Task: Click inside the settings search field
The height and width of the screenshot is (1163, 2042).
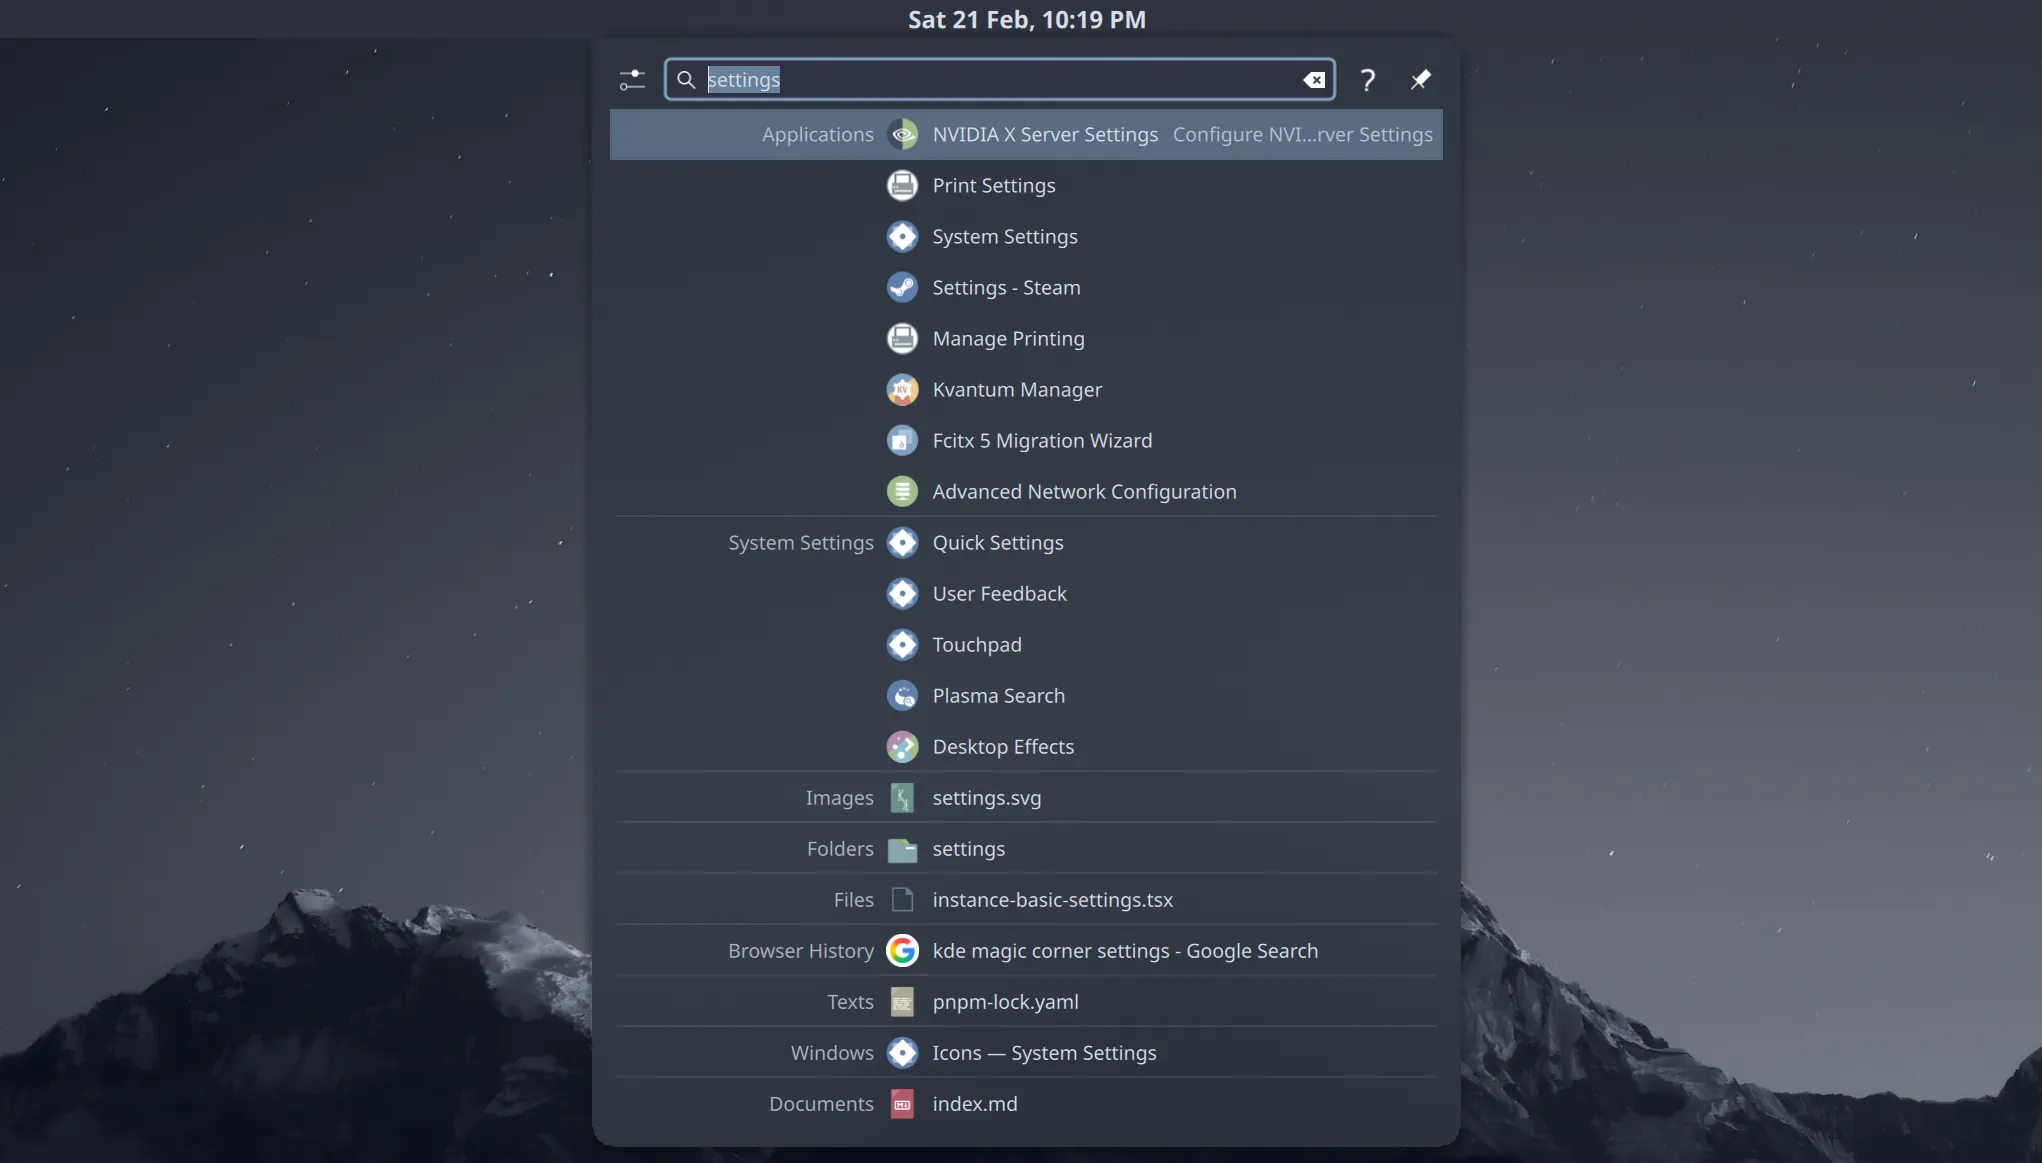Action: click(x=1000, y=80)
